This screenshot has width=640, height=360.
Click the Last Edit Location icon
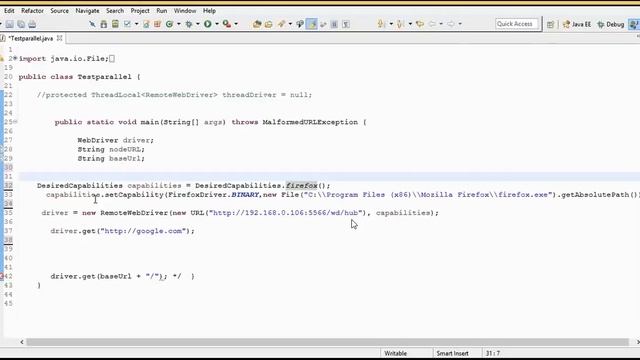coord(420,24)
